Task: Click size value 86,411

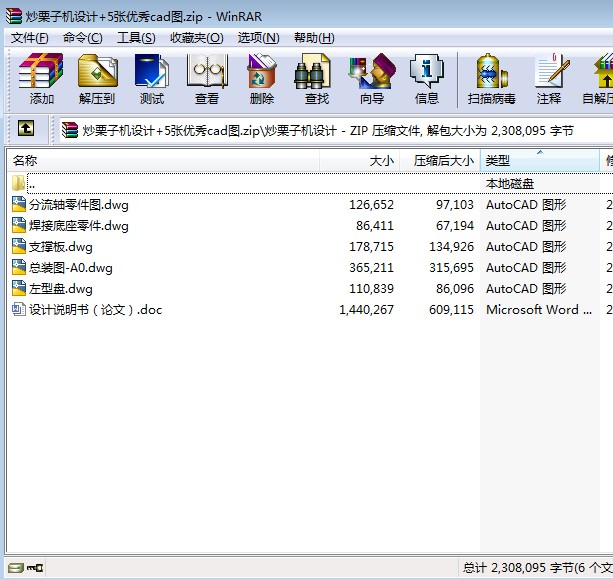Action: pos(375,226)
